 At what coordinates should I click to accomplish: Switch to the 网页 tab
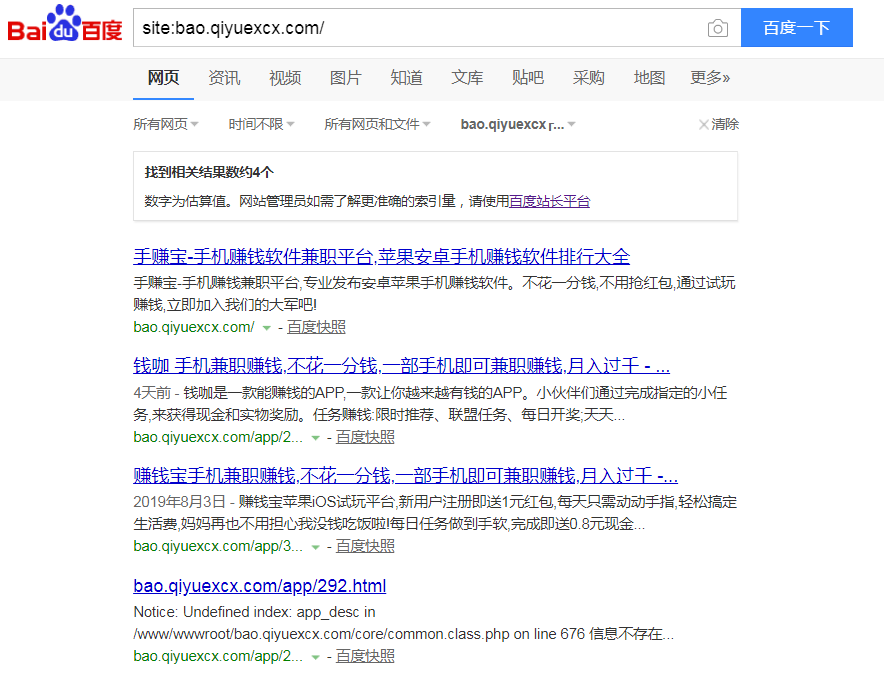[x=163, y=78]
